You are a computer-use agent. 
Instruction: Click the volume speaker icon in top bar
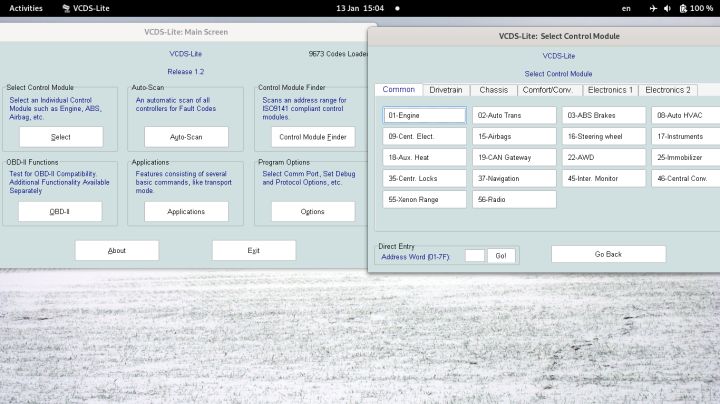(x=667, y=8)
